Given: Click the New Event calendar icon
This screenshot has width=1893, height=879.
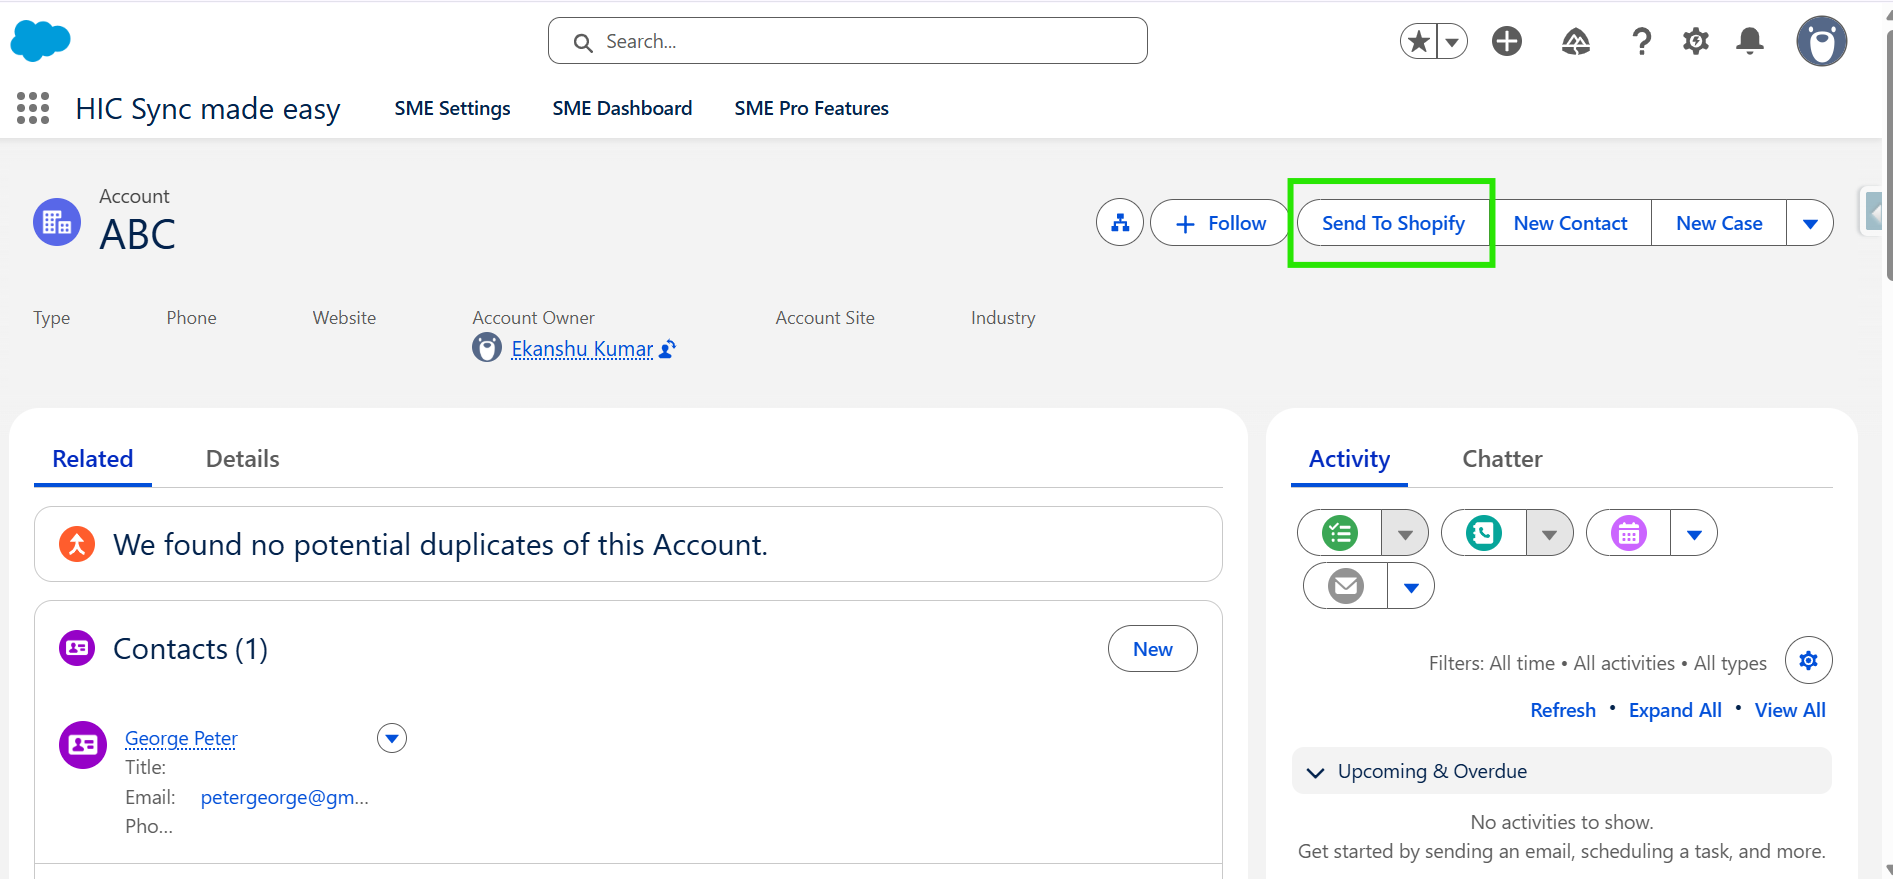Looking at the screenshot, I should [x=1629, y=533].
